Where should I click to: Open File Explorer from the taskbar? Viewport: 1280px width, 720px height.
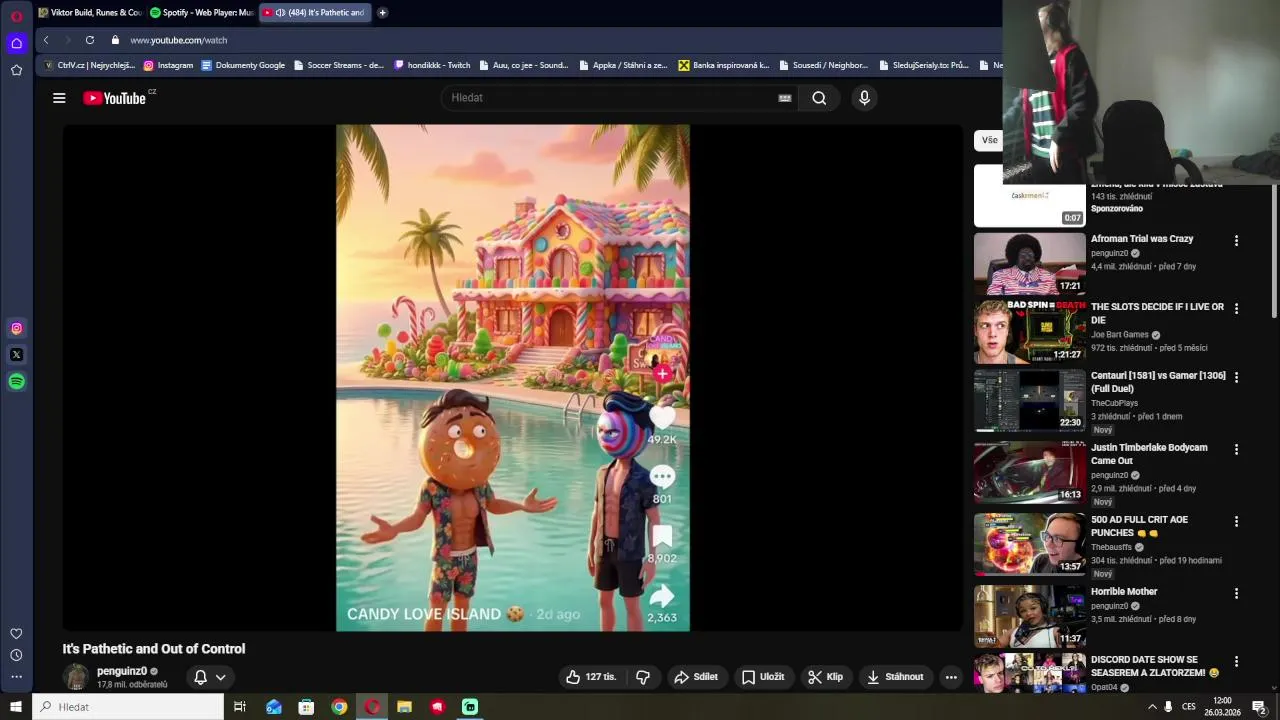[405, 707]
